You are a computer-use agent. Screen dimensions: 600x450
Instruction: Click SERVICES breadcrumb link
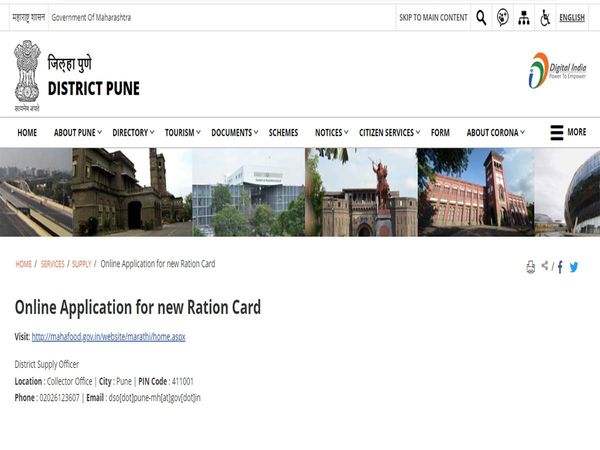coord(52,264)
